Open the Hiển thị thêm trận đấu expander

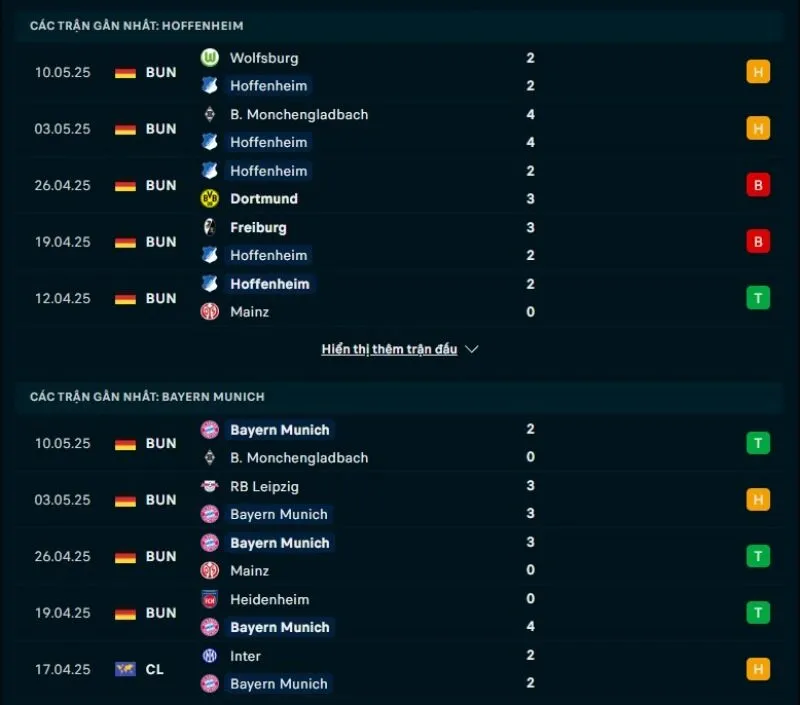(390, 349)
